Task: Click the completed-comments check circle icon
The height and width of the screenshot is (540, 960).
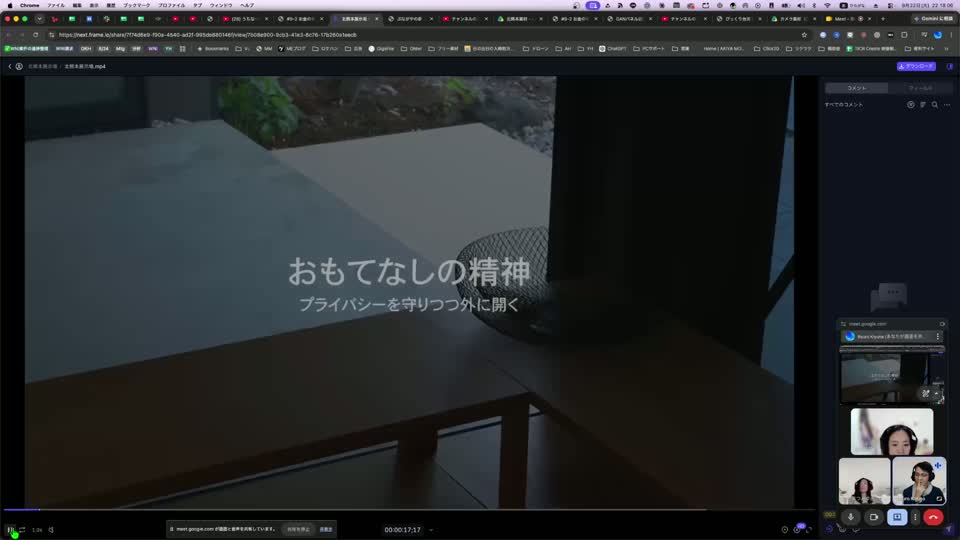Action: point(911,105)
